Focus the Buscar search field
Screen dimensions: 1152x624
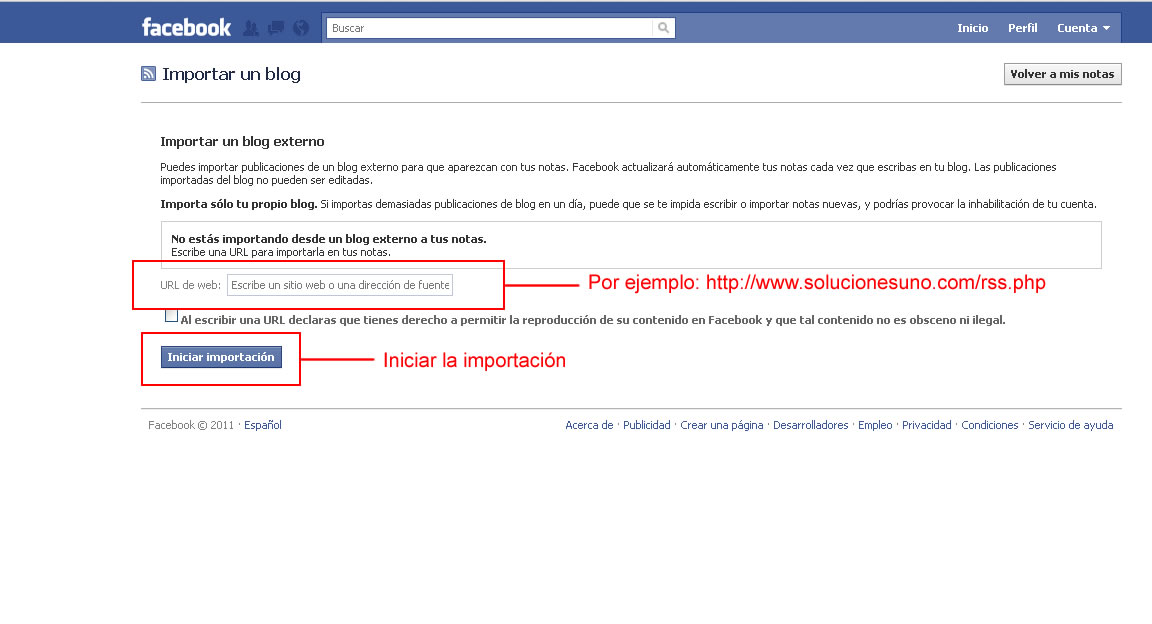coord(489,28)
